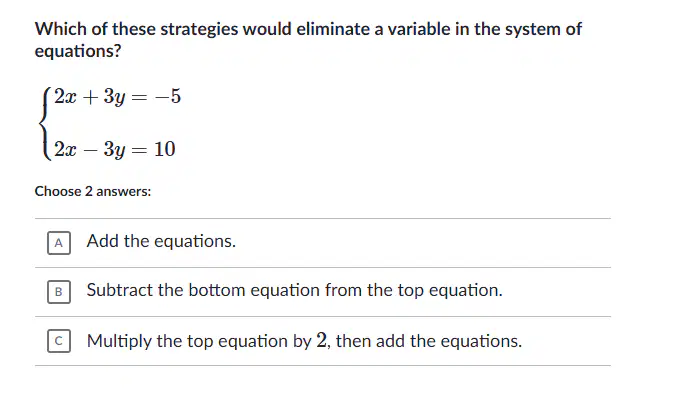Check answer box C
The height and width of the screenshot is (393, 688).
pos(59,341)
